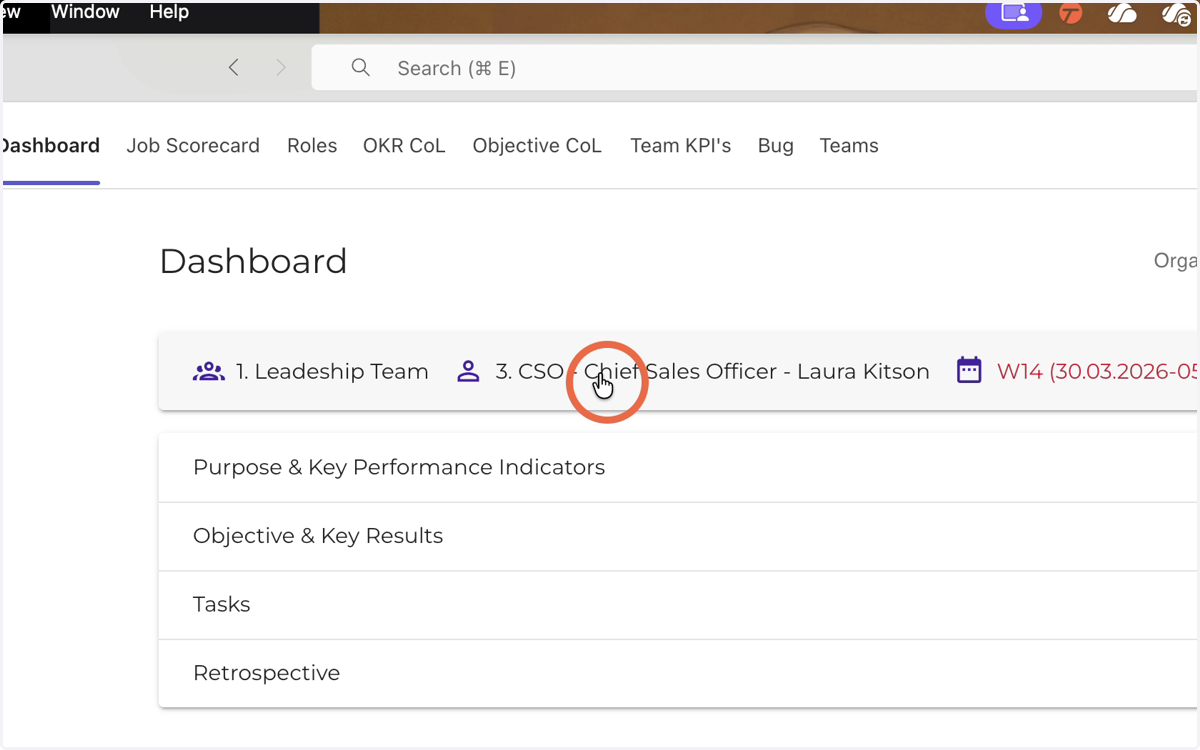Switch to the OKR CoL tab
Screen dimensions: 1200x750
404,146
